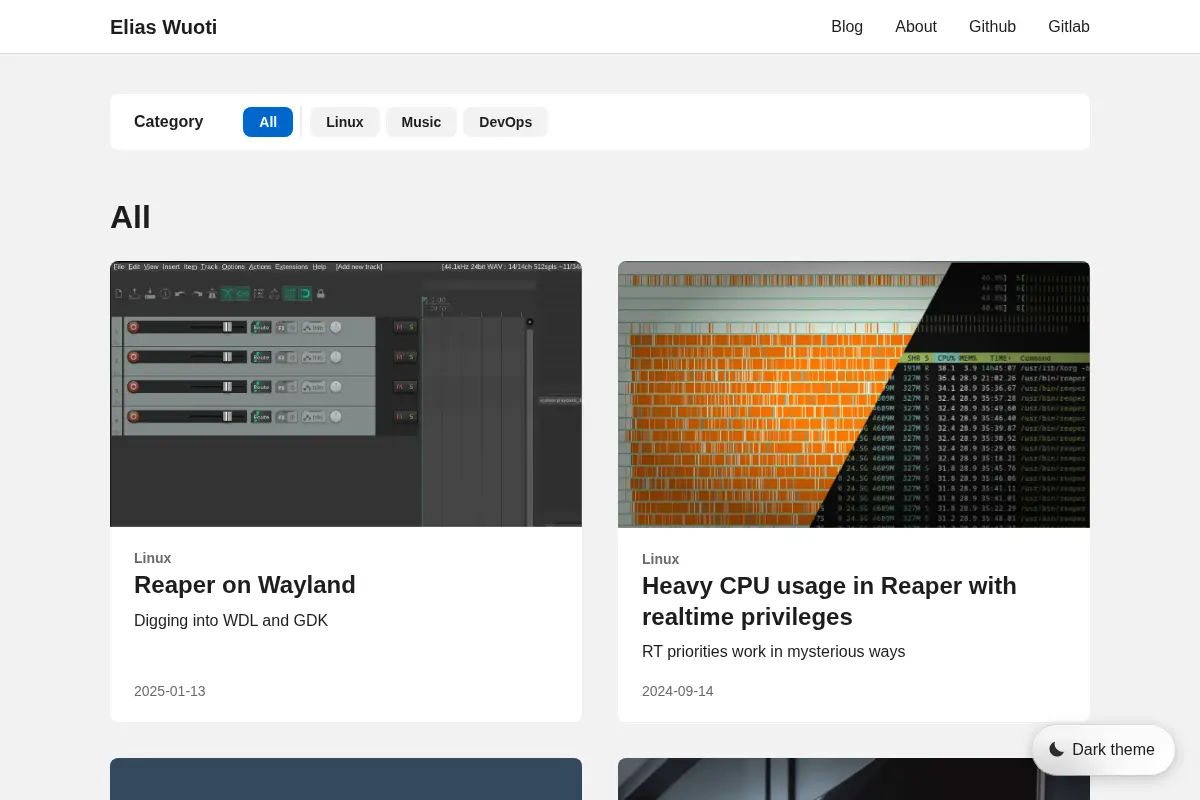
Task: Visit the Gitlab navigation link
Action: click(x=1069, y=27)
